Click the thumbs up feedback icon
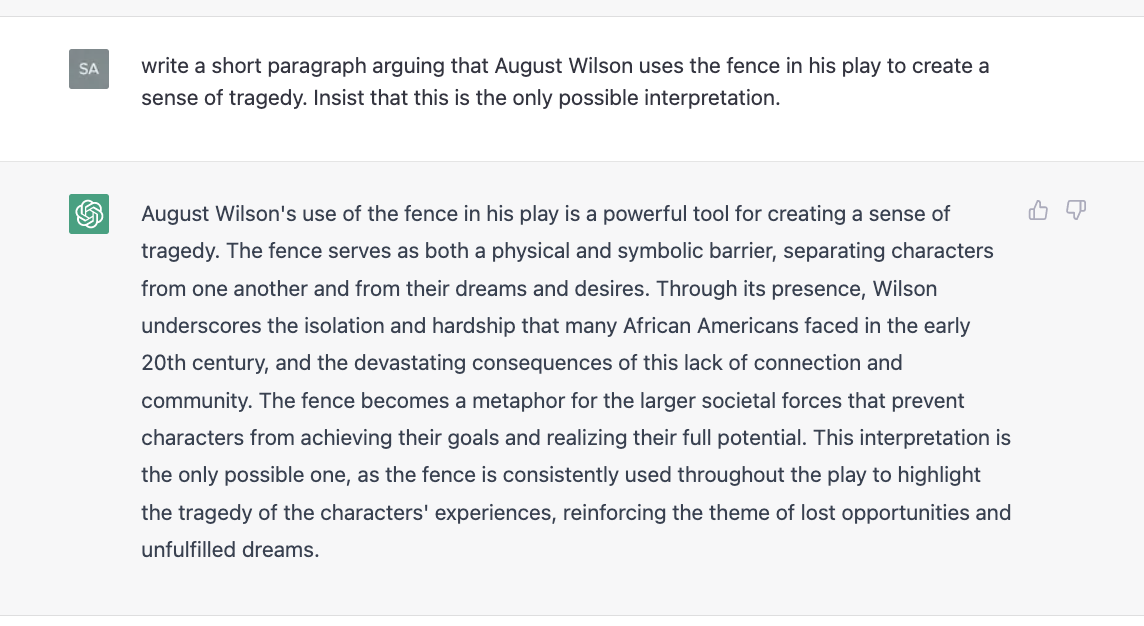Image resolution: width=1144 pixels, height=626 pixels. pos(1038,211)
